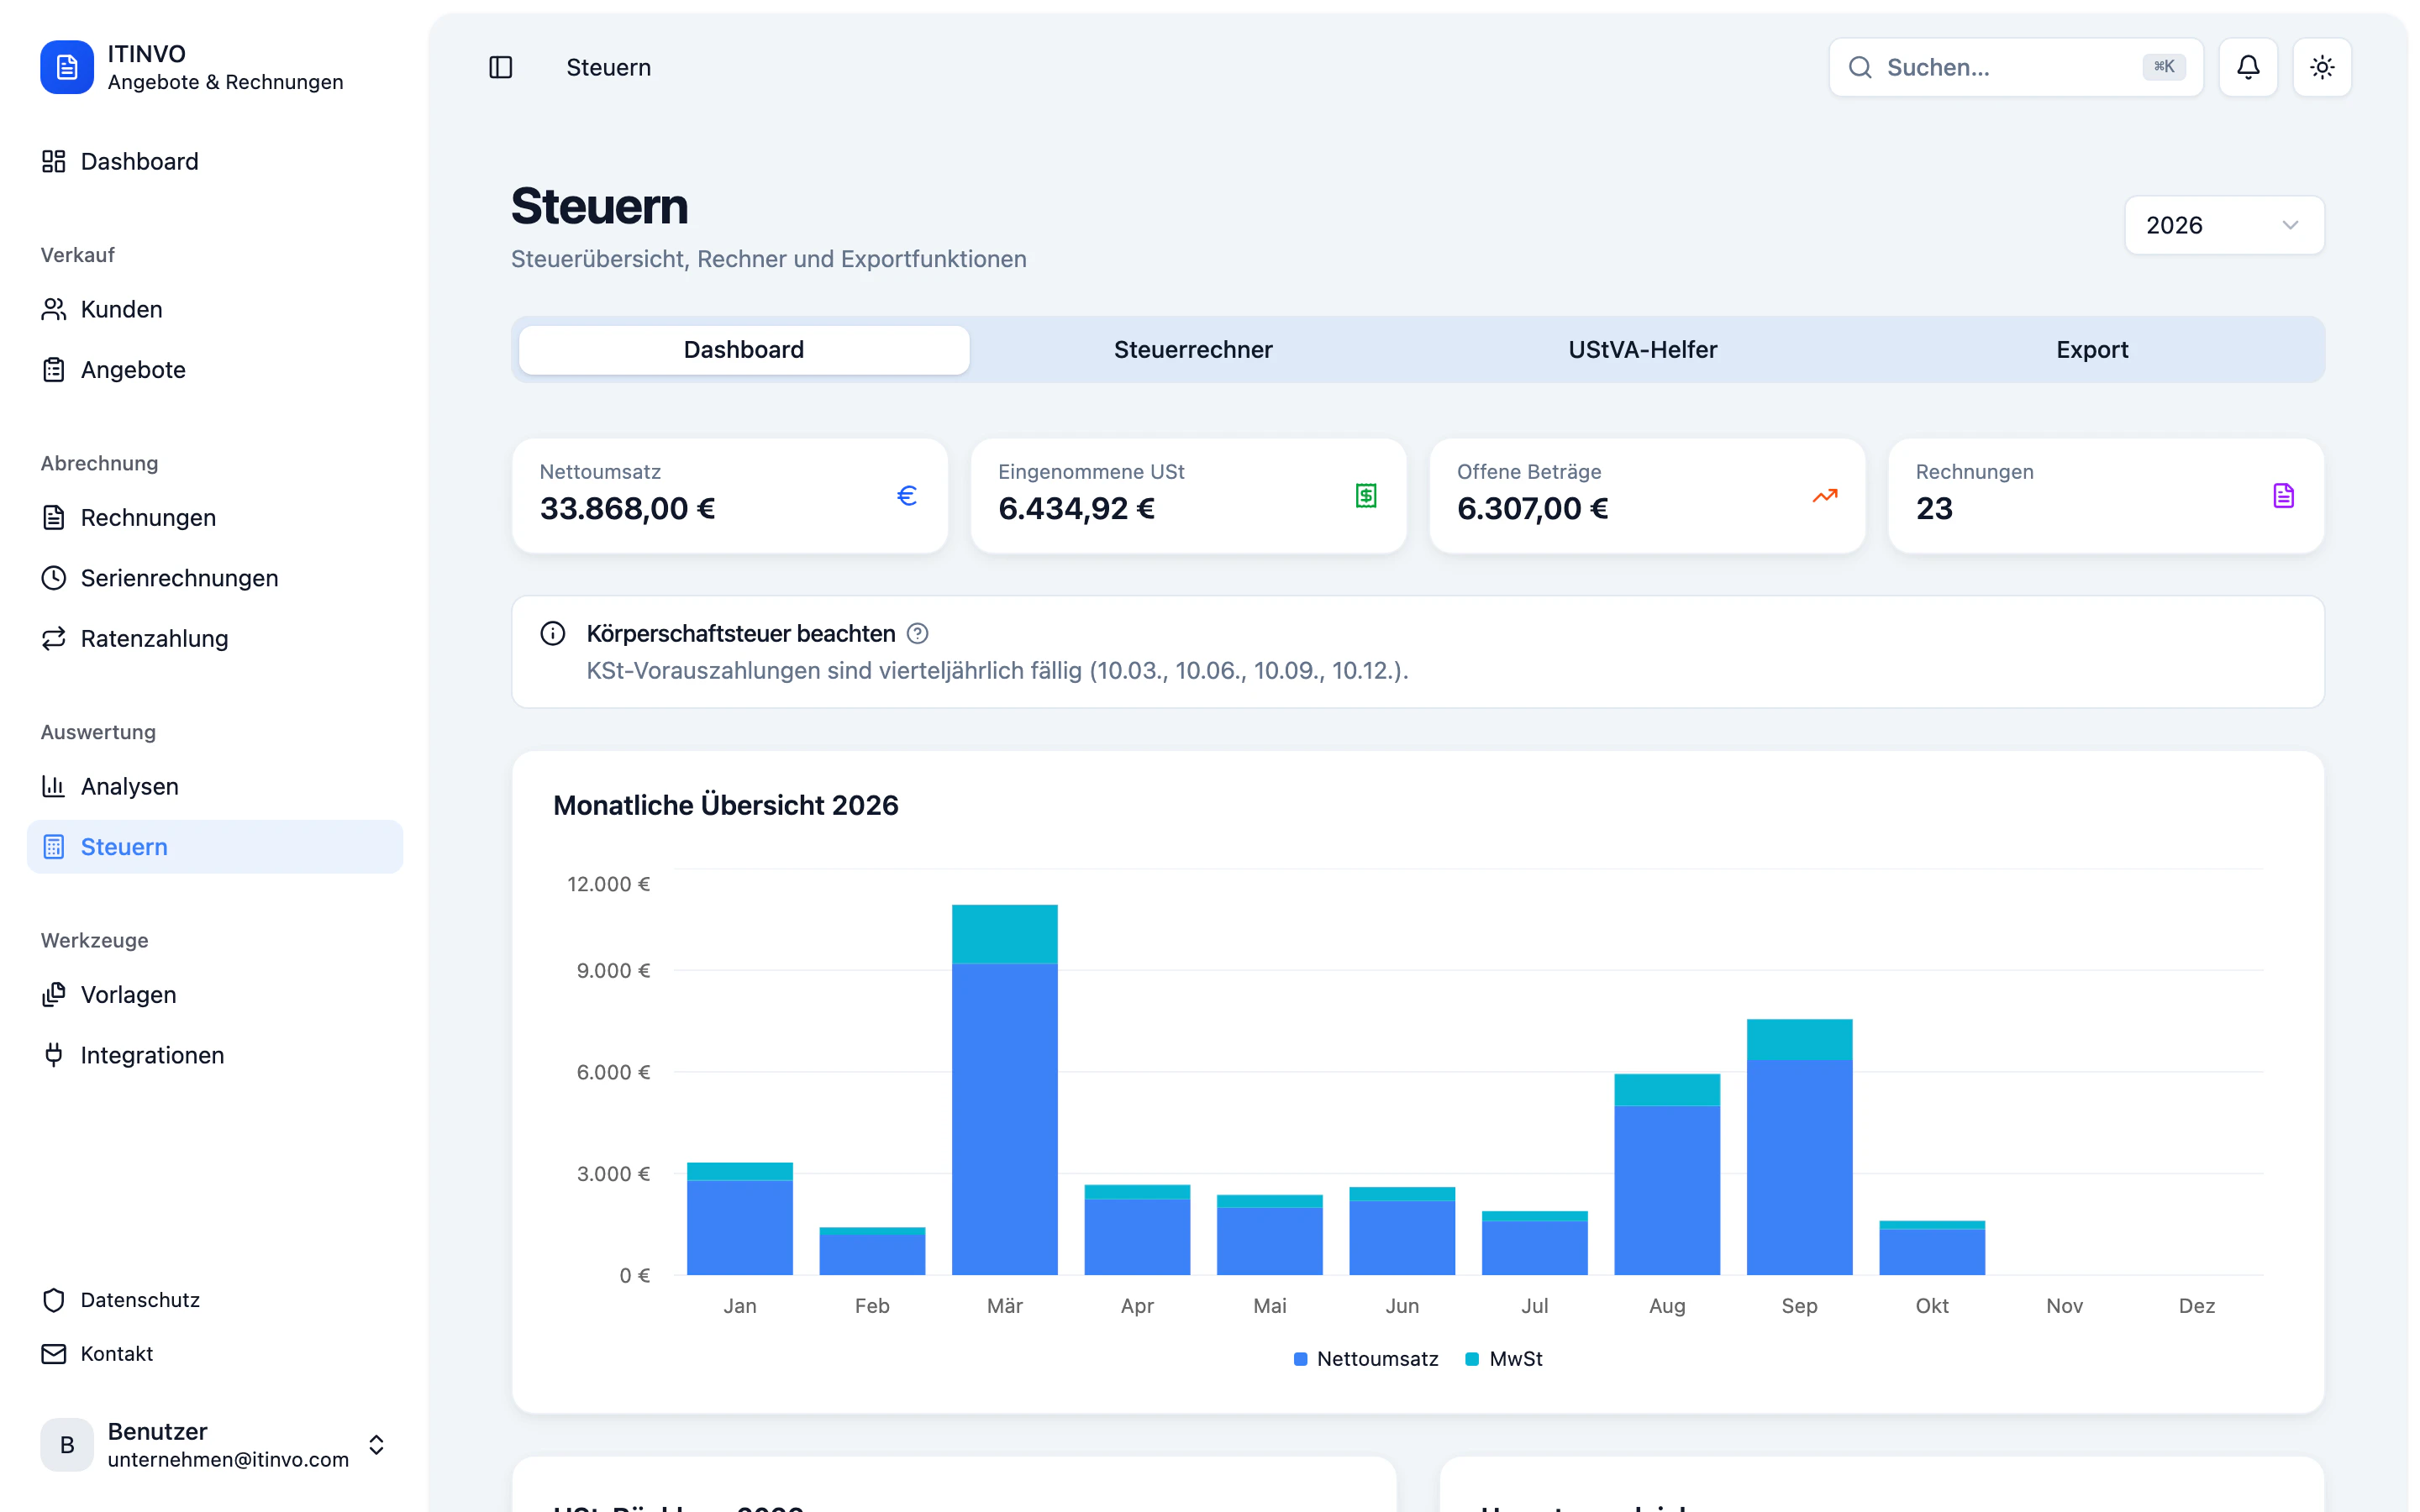Click the Sep bar in monthly chart
The image size is (2420, 1512).
coord(1799,1147)
